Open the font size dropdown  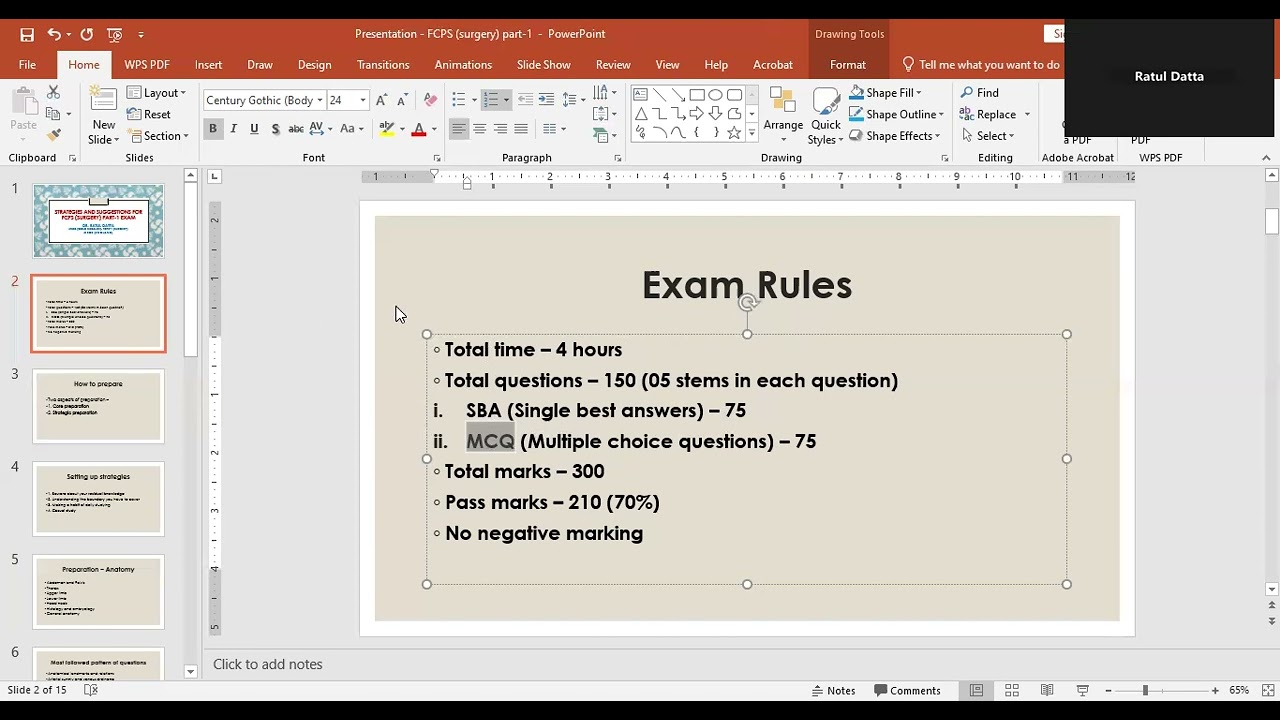coord(363,100)
